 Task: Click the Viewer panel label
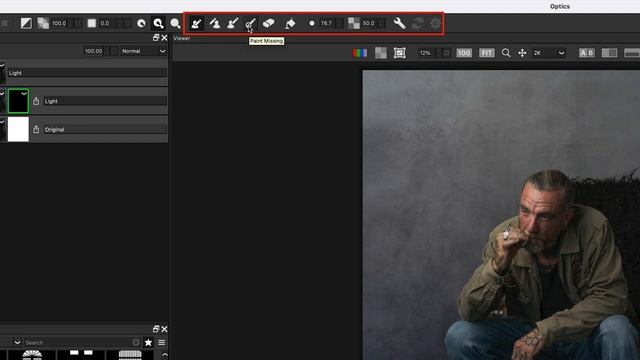coord(182,38)
